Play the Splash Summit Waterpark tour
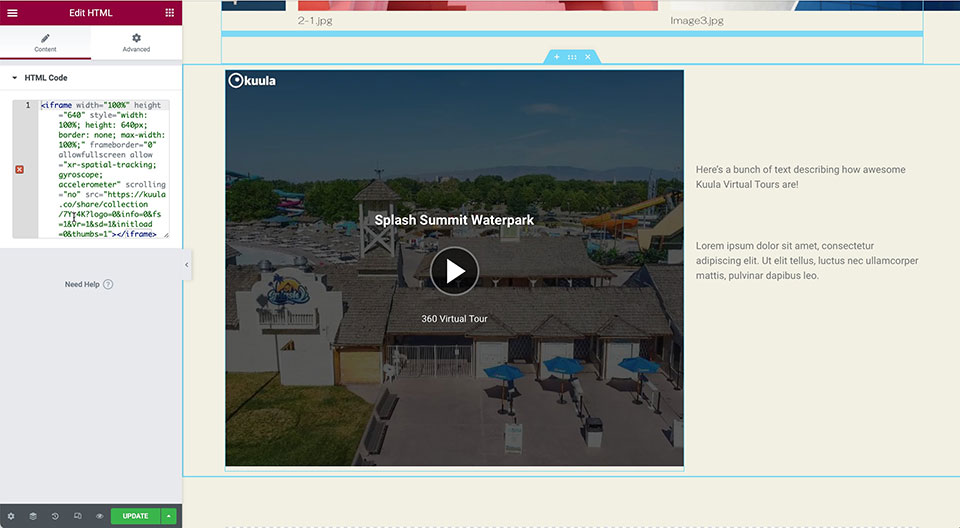Viewport: 960px width, 528px height. [x=454, y=271]
